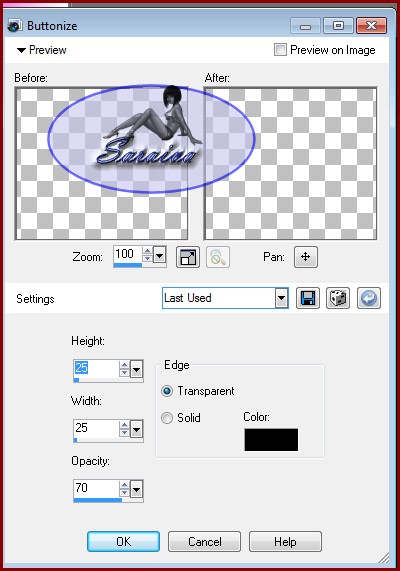This screenshot has width=400, height=571.
Task: Open the Opacity slider dropdown arrow
Action: point(136,489)
